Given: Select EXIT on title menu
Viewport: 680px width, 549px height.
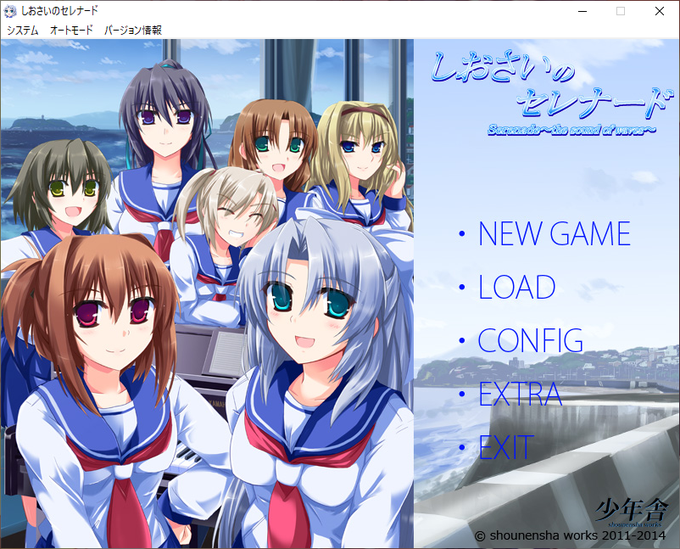Looking at the screenshot, I should coord(506,447).
